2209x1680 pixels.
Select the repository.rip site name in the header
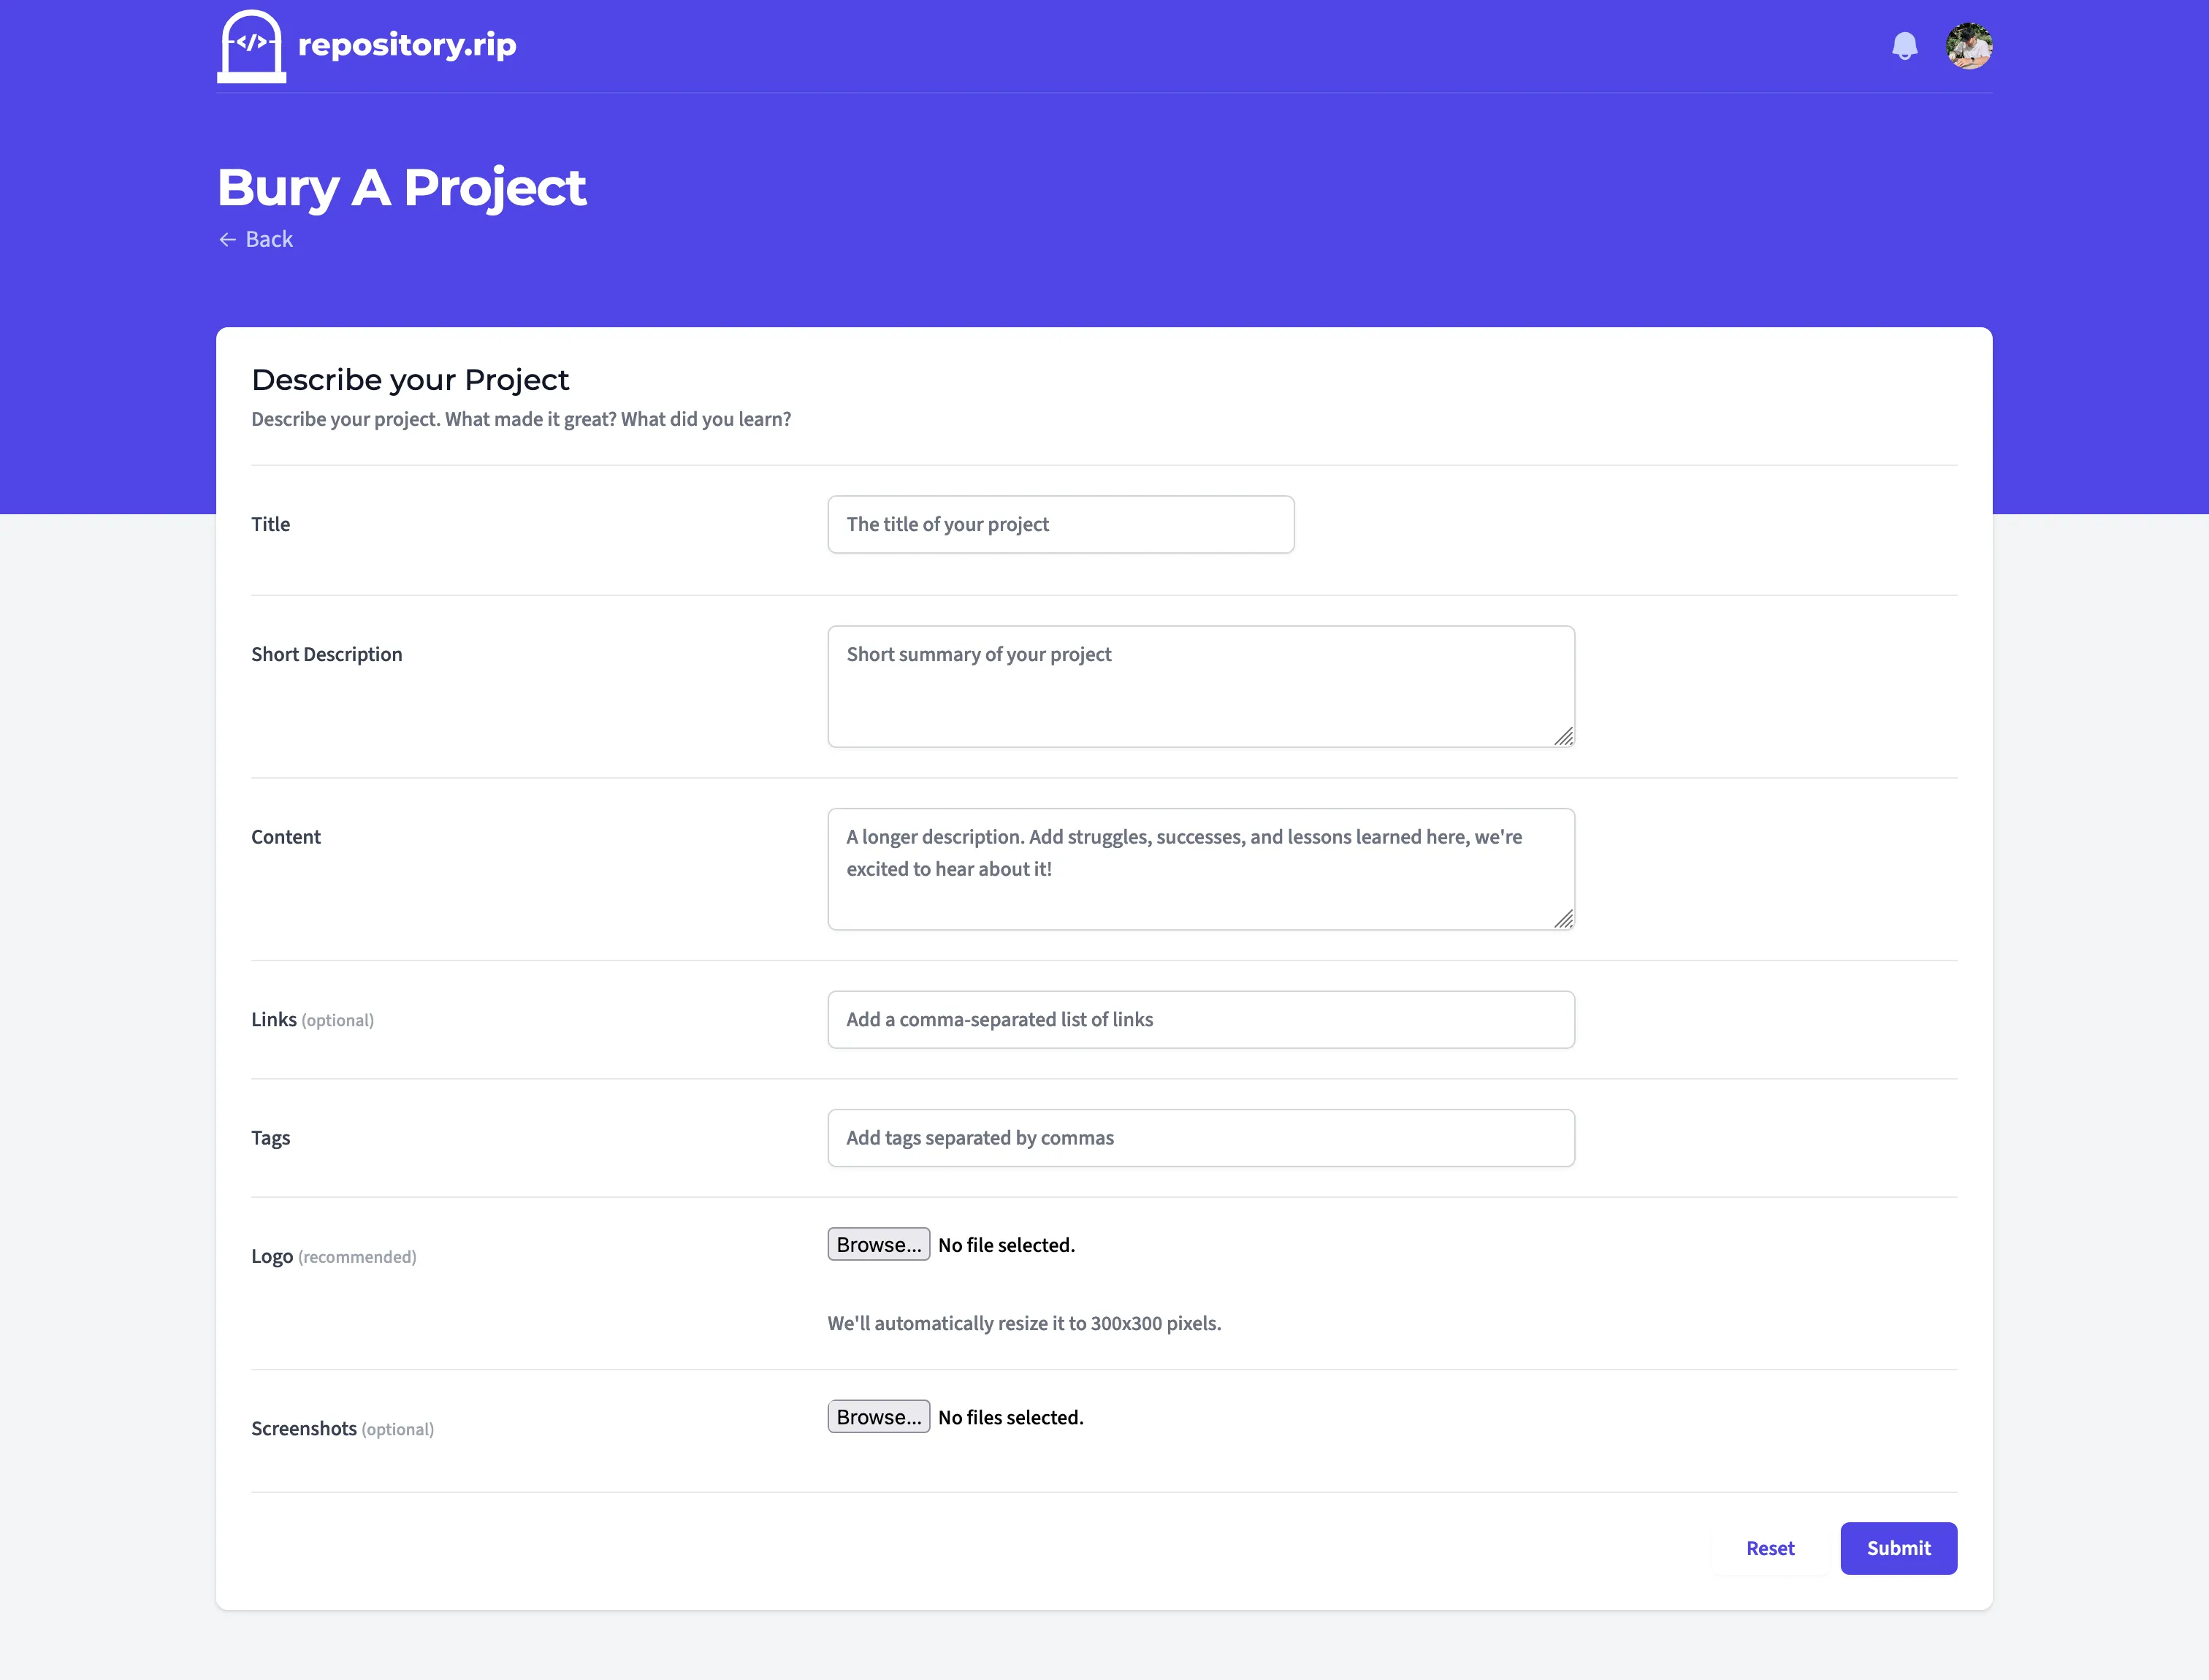pyautogui.click(x=406, y=44)
